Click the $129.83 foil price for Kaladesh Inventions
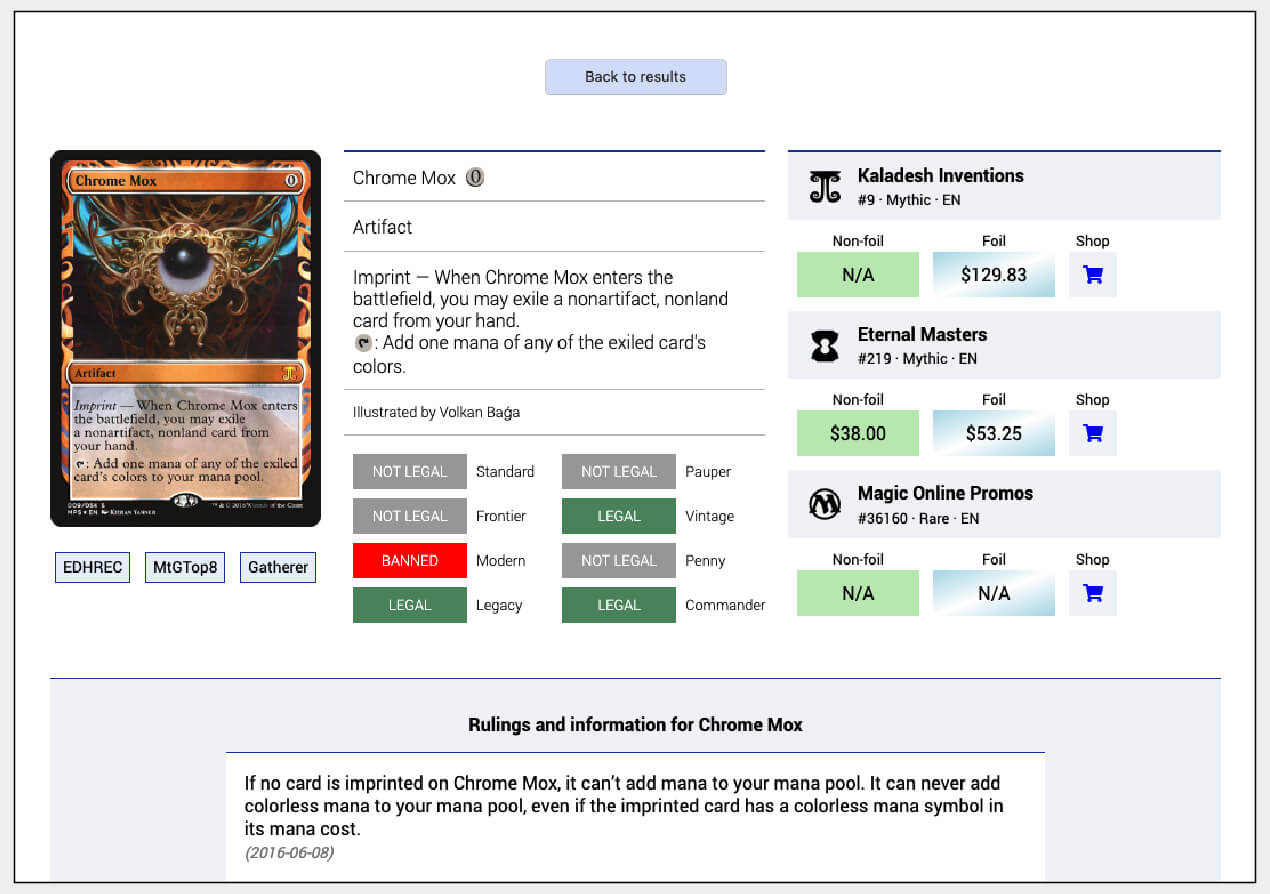 coord(993,274)
